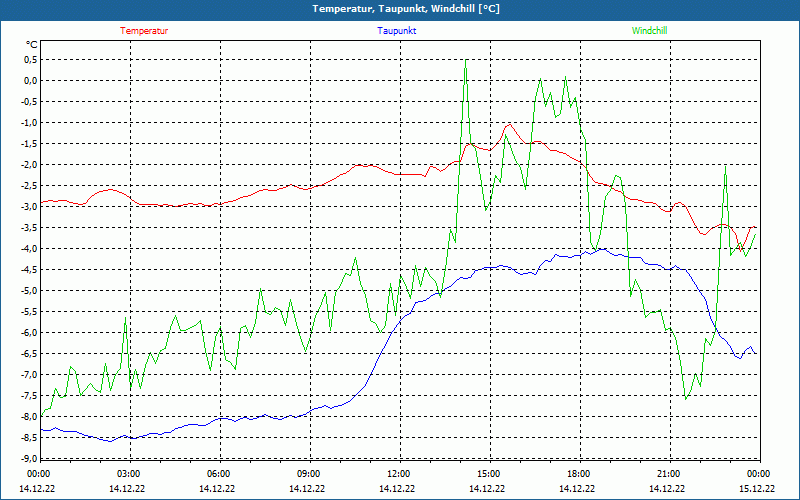Select the 06:00 time axis label
Screen dimensions: 800x500
pyautogui.click(x=218, y=474)
